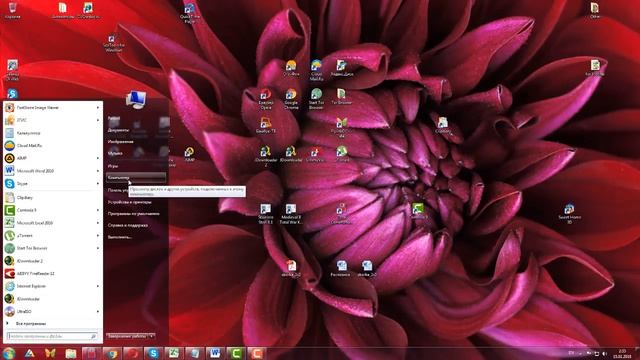Open Документы from Start menu right pane
This screenshot has height=360, width=640.
(x=118, y=130)
